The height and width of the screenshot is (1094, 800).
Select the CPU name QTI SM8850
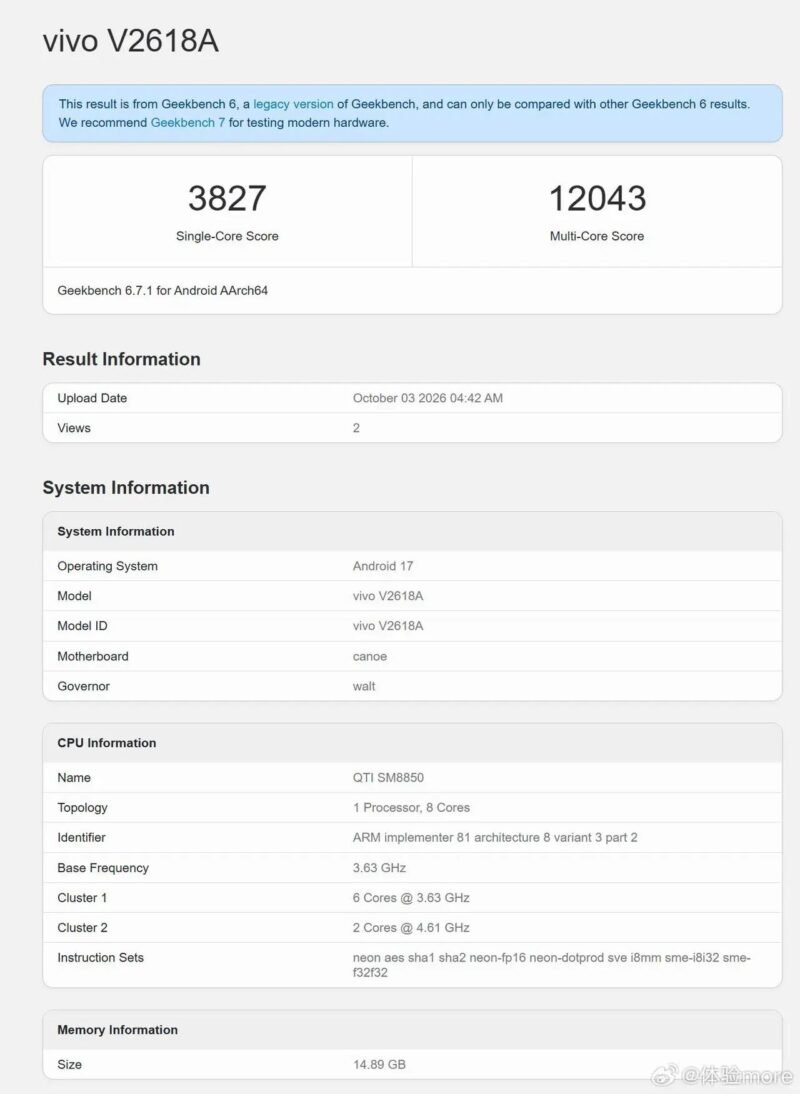pos(388,777)
